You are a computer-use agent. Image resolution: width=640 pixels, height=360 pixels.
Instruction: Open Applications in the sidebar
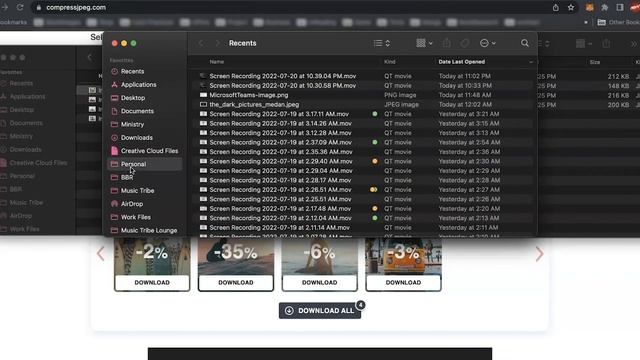pos(138,84)
